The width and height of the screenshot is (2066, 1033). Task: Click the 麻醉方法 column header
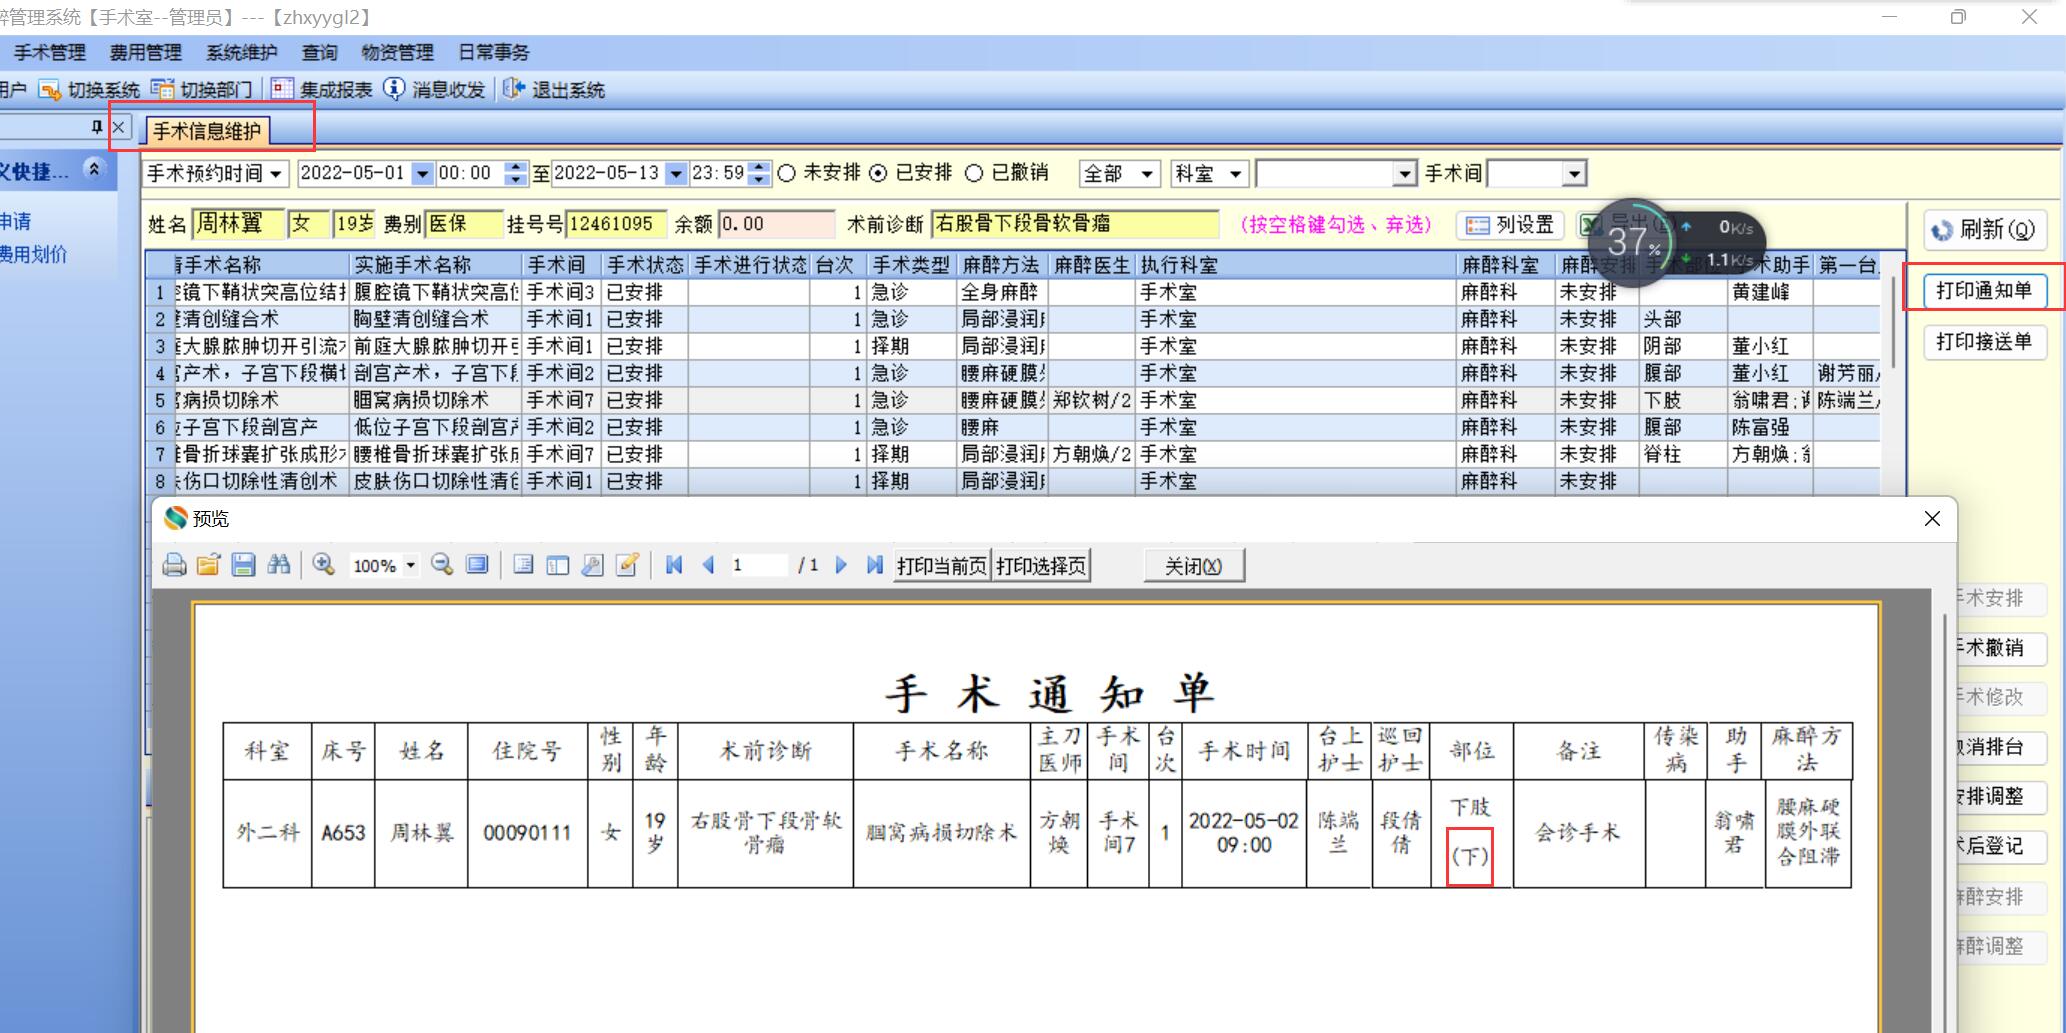point(1001,265)
